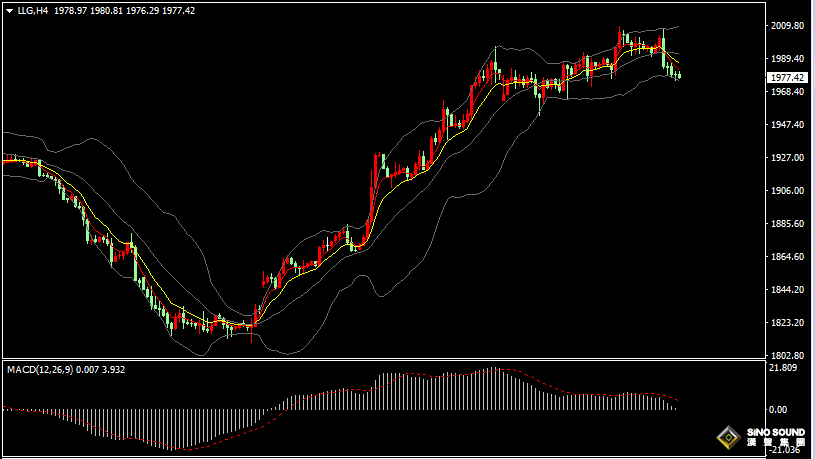815x459 pixels.
Task: Click the LLG,H4 symbol label
Action: [x=33, y=10]
